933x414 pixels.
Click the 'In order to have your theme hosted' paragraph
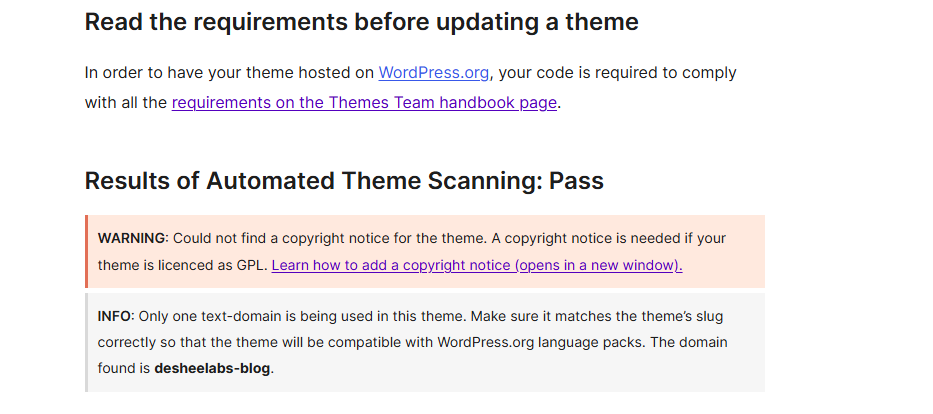tap(411, 87)
